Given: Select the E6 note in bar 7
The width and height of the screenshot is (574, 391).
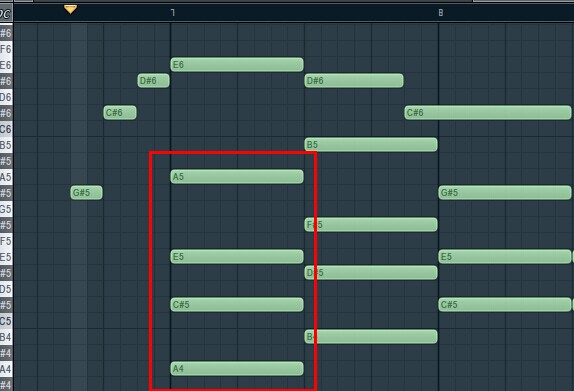Looking at the screenshot, I should click(237, 64).
